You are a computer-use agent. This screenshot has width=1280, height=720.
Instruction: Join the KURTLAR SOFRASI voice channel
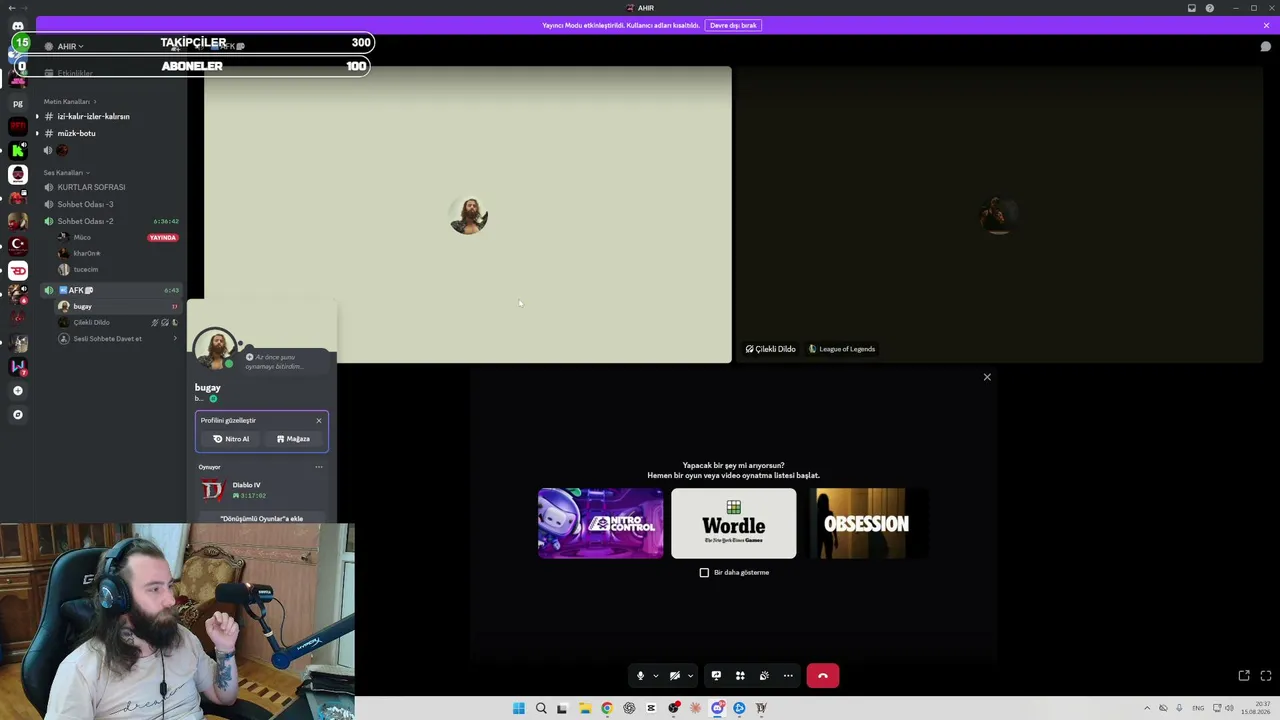(x=91, y=187)
